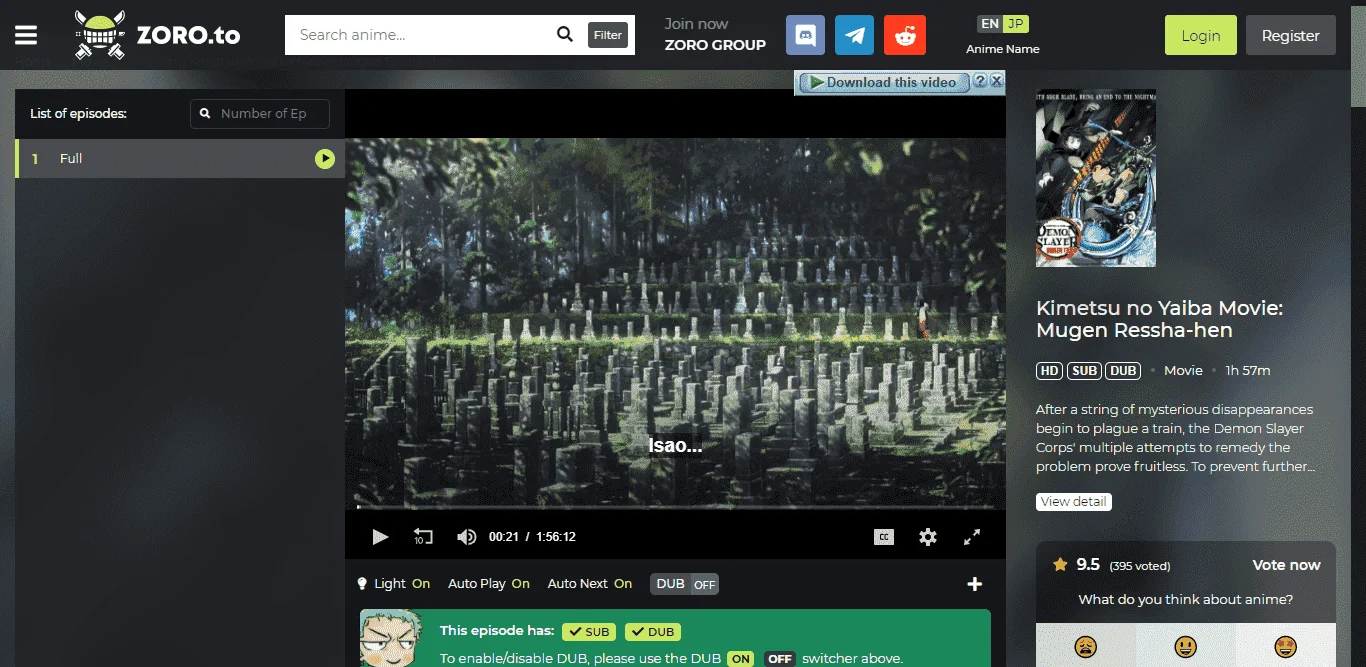This screenshot has width=1366, height=667.
Task: Click Download this video banner
Action: (883, 82)
